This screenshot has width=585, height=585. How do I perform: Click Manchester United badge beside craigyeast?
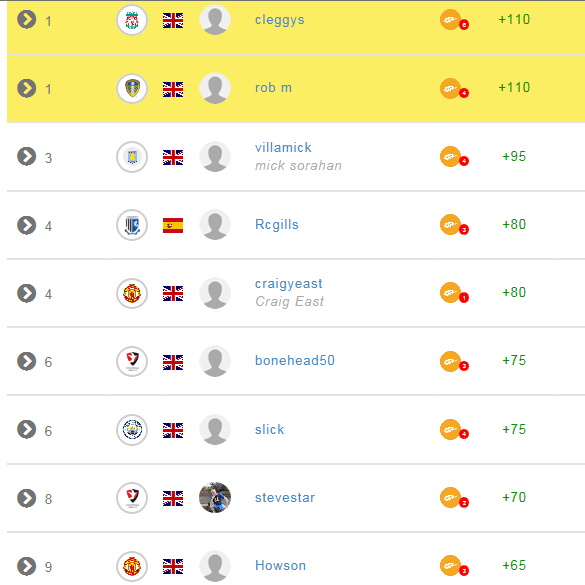pos(132,293)
